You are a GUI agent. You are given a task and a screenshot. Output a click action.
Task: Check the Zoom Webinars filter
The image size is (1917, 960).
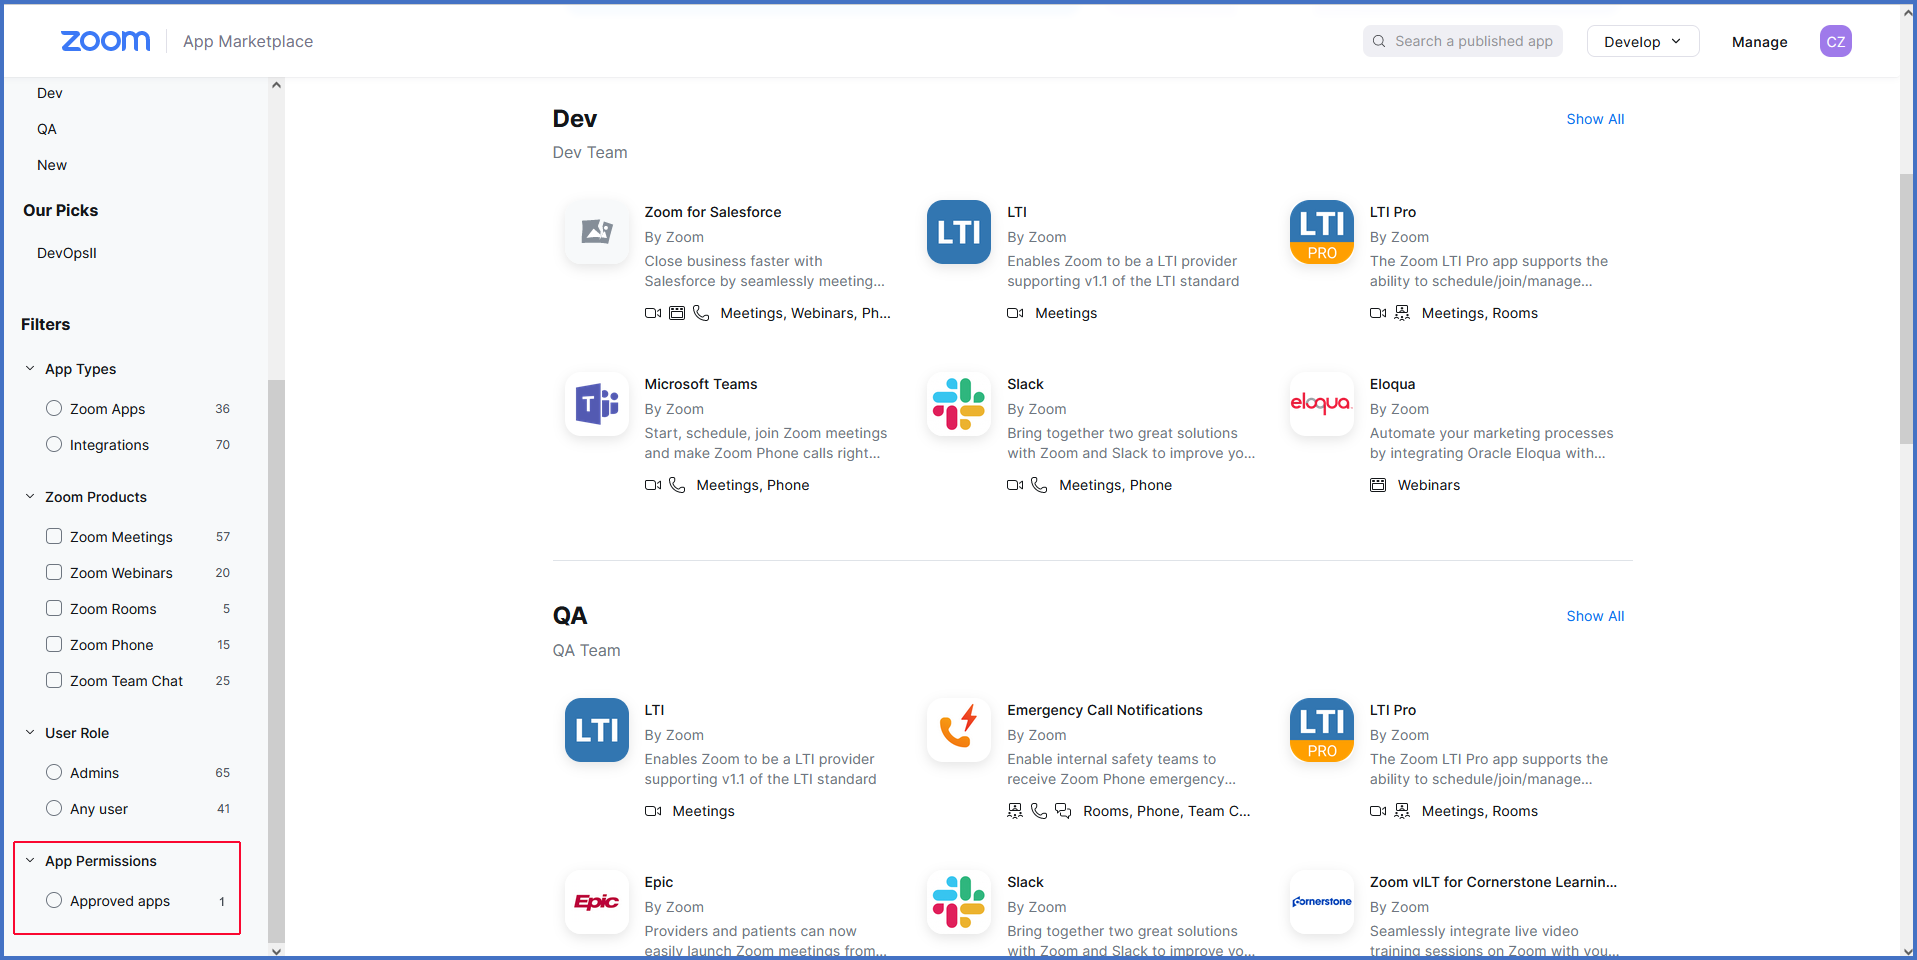[x=54, y=572]
